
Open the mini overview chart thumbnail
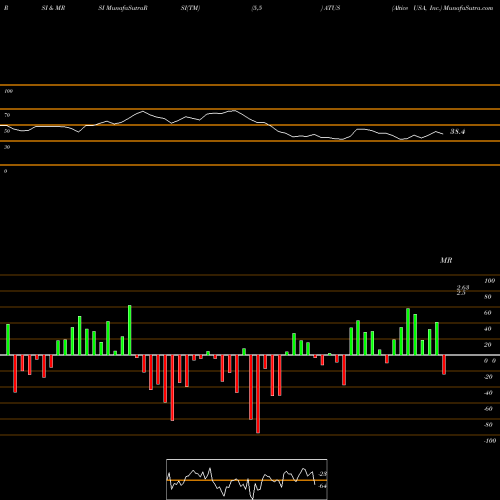(247, 479)
